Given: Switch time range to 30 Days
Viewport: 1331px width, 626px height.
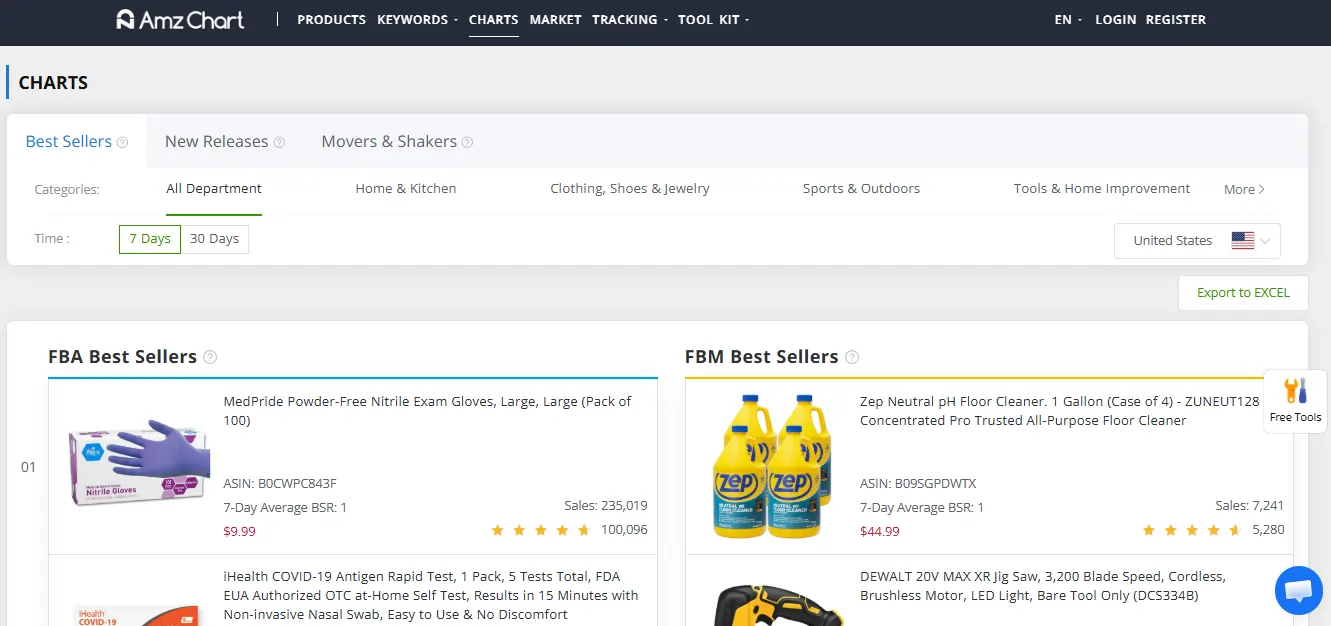Looking at the screenshot, I should point(215,239).
